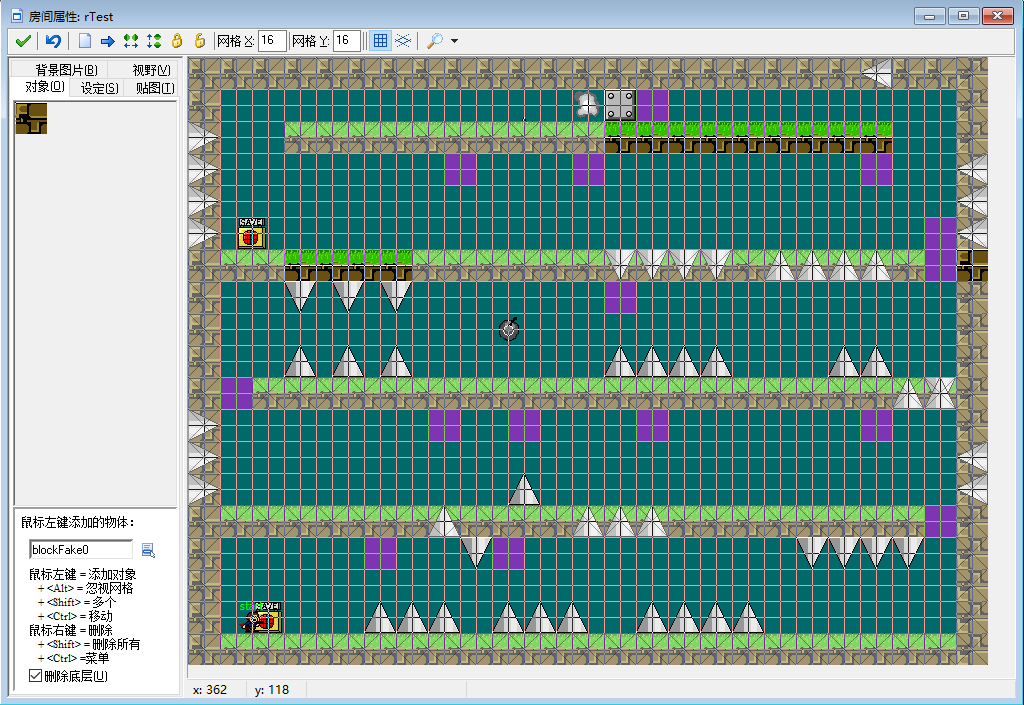Shift all instances with the blue arrow icon
The height and width of the screenshot is (705, 1024).
point(108,41)
